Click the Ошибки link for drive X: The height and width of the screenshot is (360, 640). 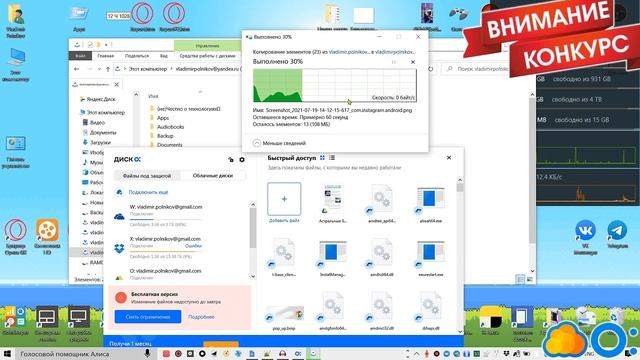(x=193, y=246)
